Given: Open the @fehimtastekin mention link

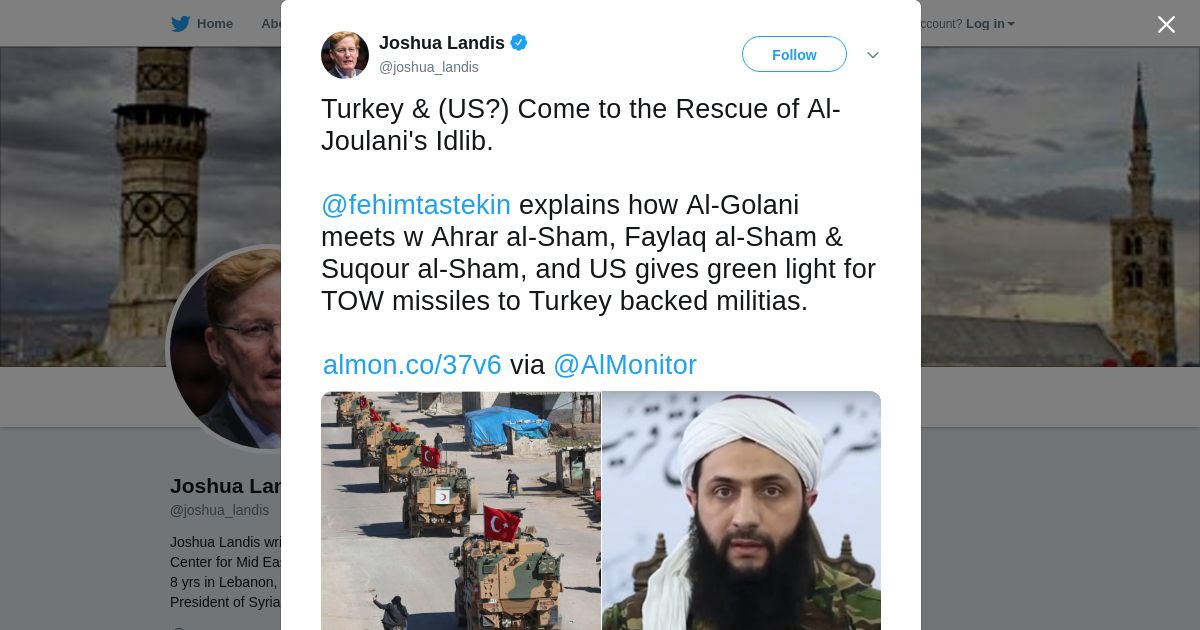Looking at the screenshot, I should [x=416, y=205].
